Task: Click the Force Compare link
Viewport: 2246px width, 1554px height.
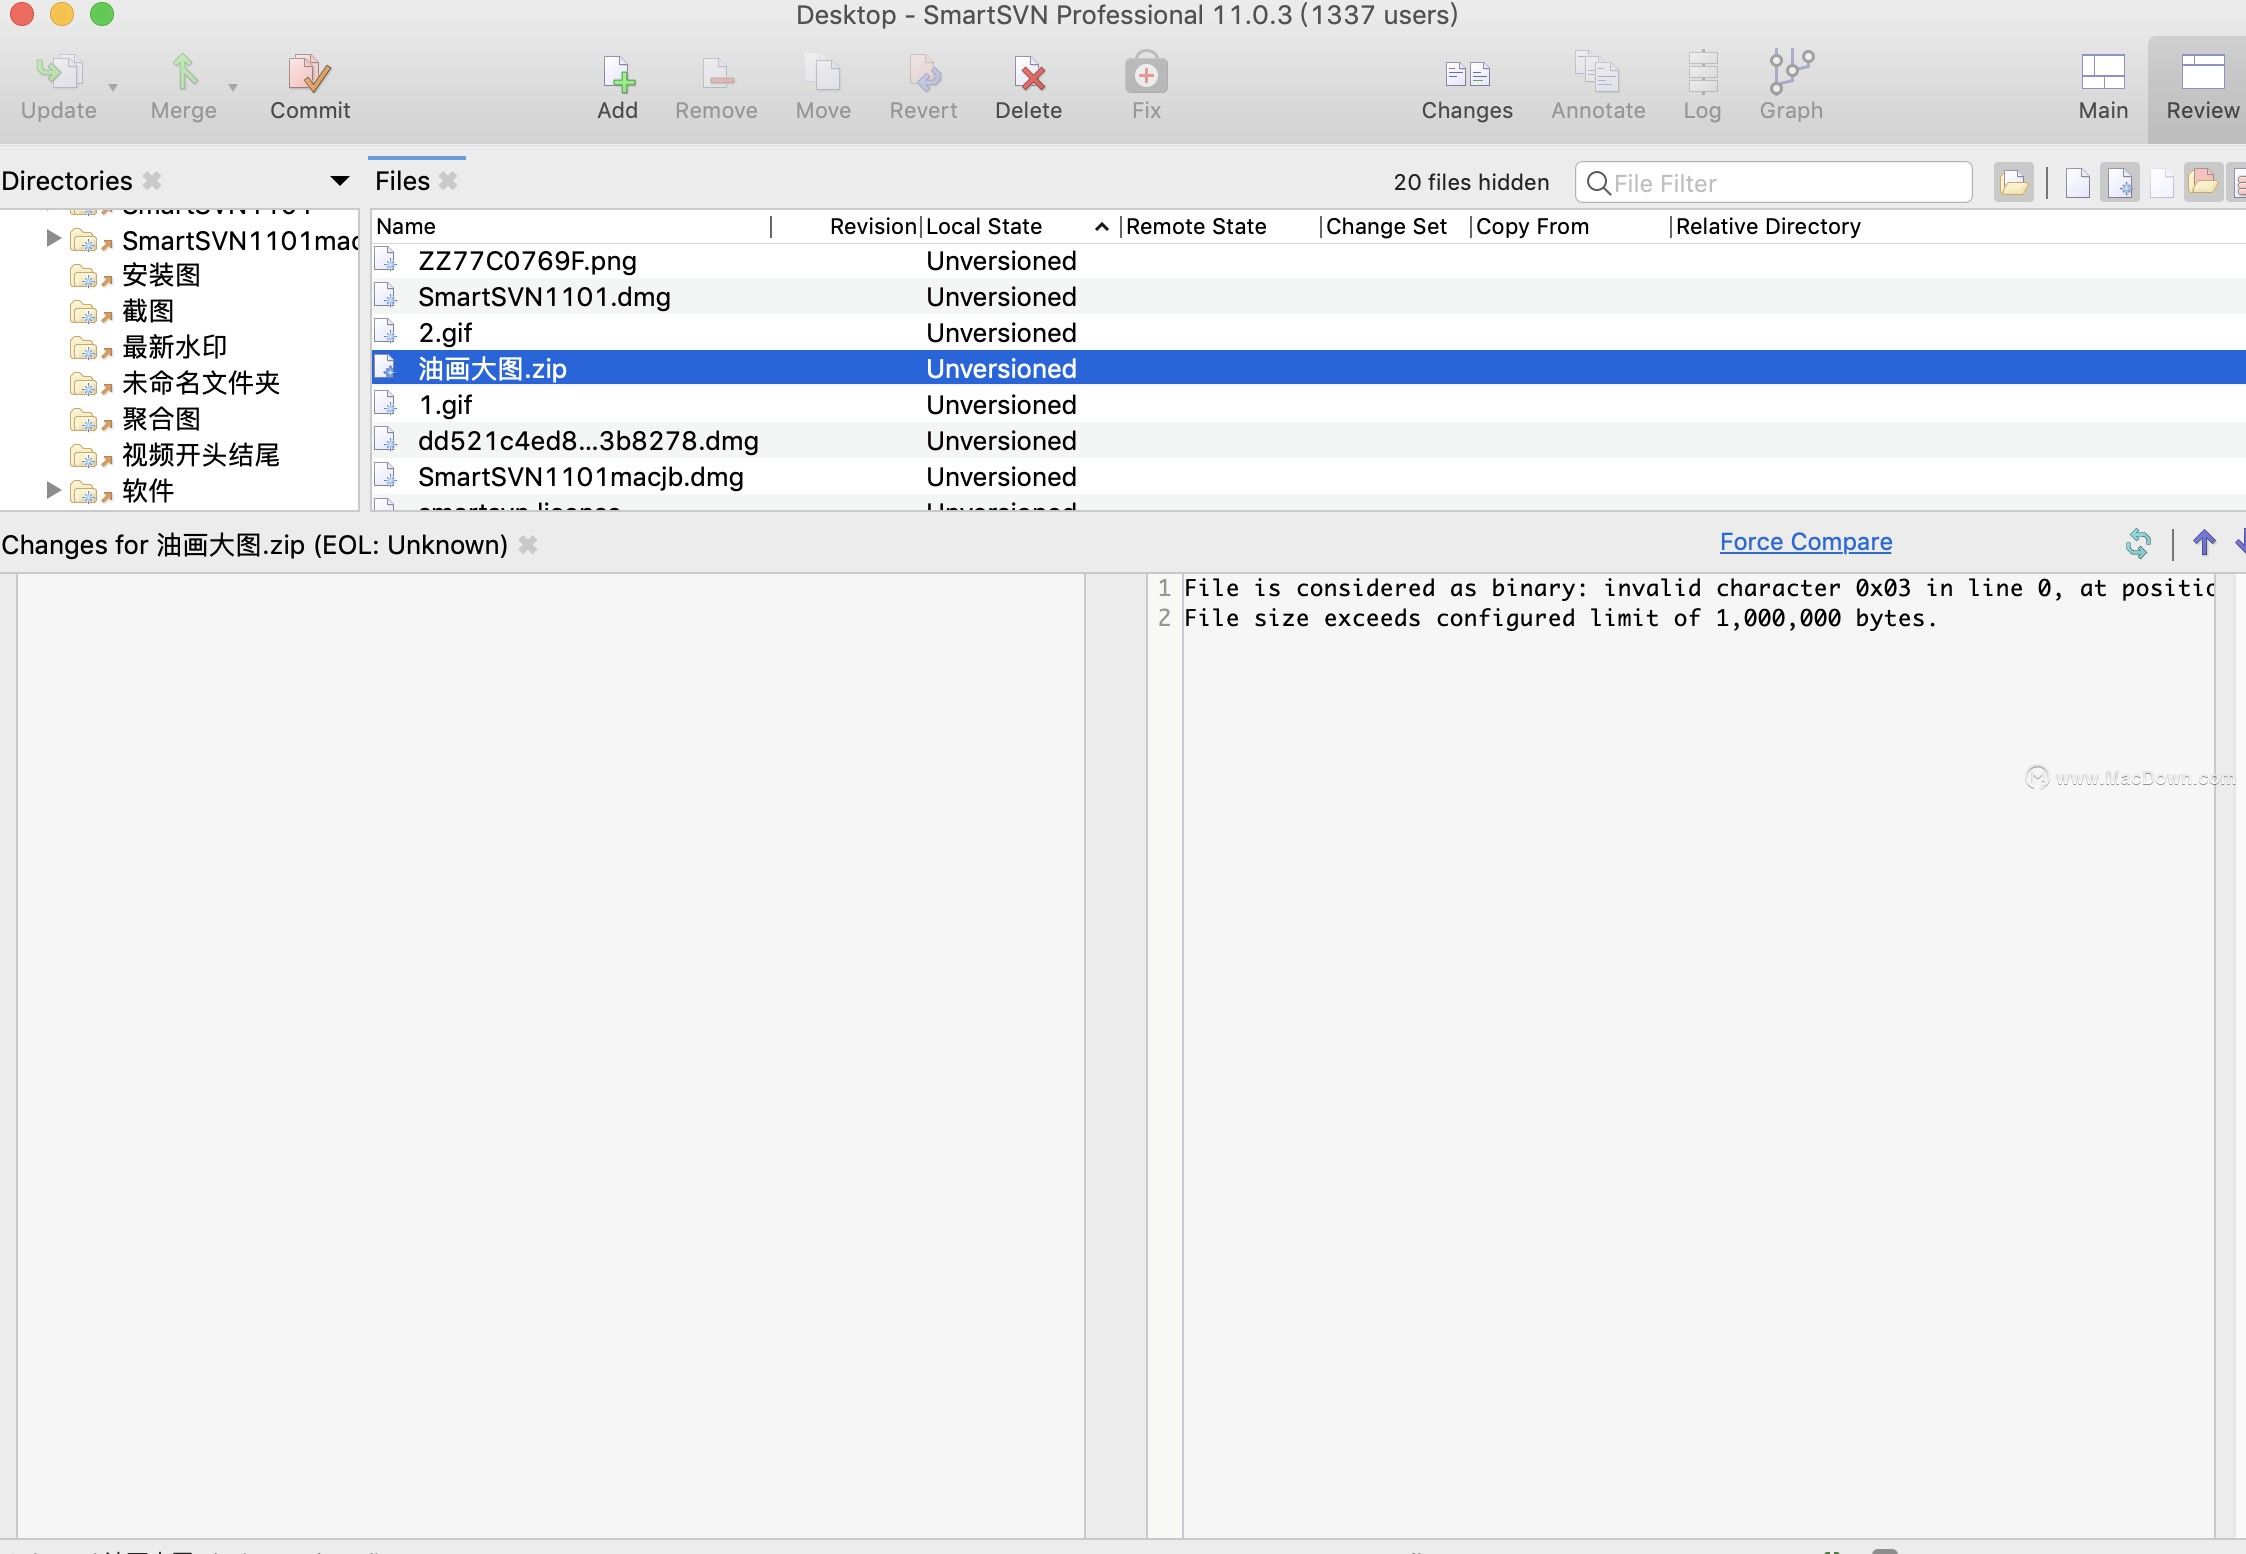Action: click(x=1805, y=542)
